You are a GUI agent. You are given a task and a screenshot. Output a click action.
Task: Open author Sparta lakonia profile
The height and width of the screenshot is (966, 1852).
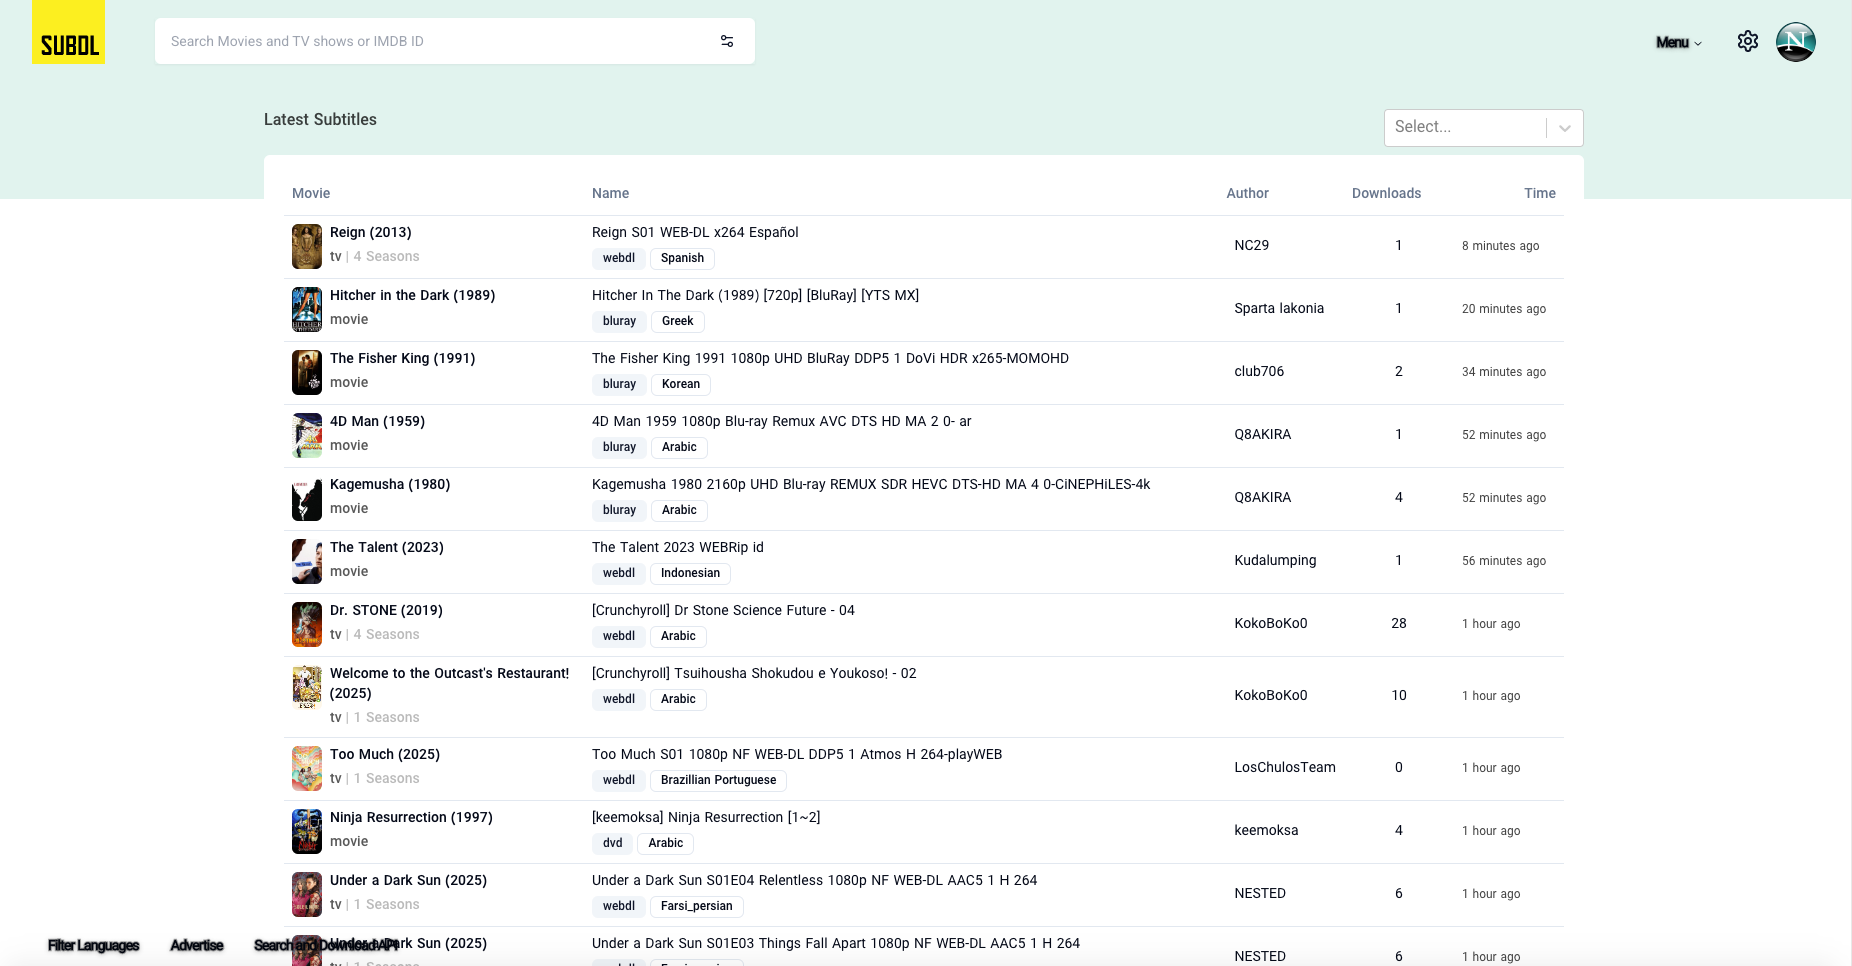pyautogui.click(x=1279, y=308)
